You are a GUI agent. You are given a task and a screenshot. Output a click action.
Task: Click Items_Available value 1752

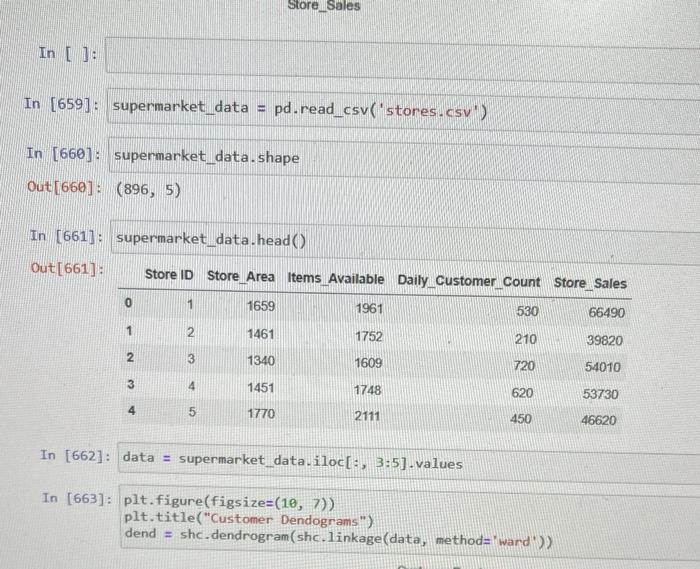point(369,336)
